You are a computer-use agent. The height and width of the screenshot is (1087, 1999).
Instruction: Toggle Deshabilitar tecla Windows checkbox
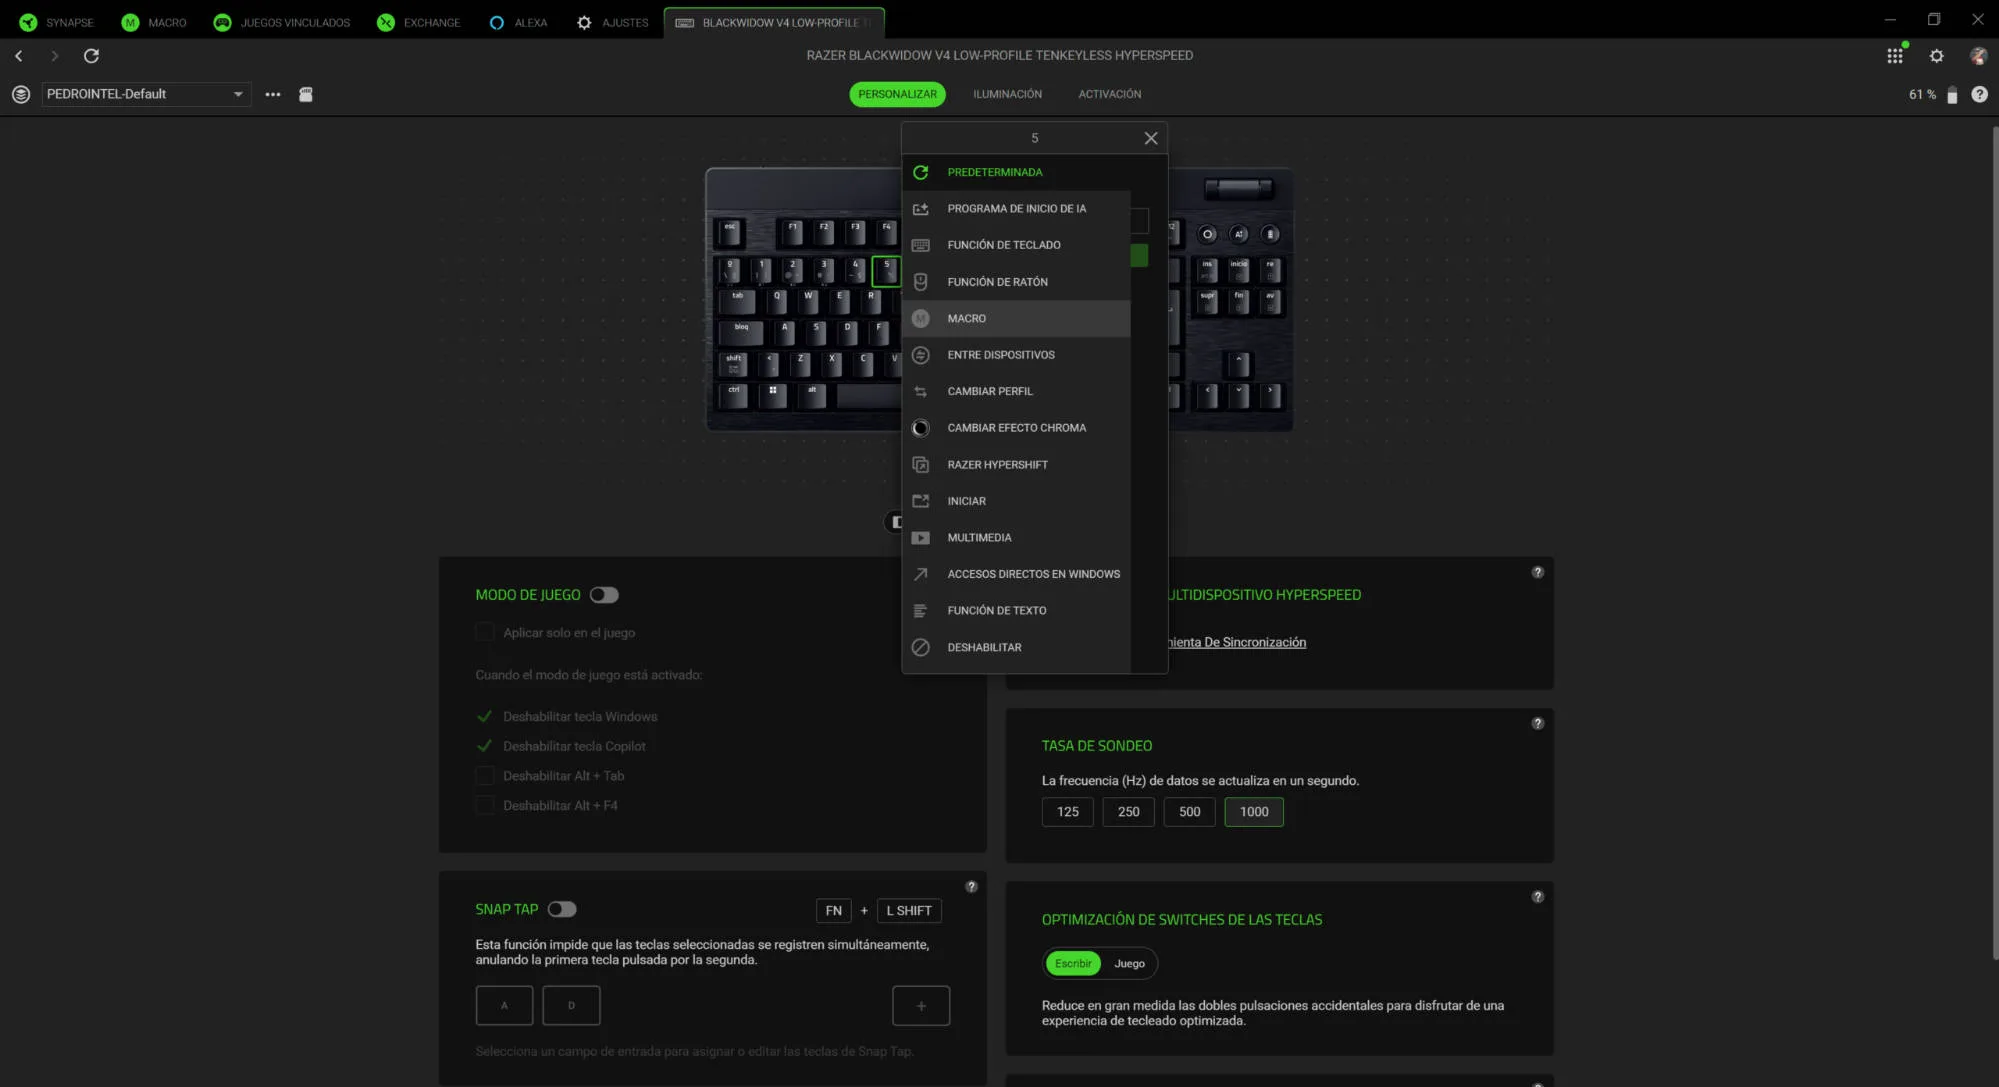click(x=485, y=717)
